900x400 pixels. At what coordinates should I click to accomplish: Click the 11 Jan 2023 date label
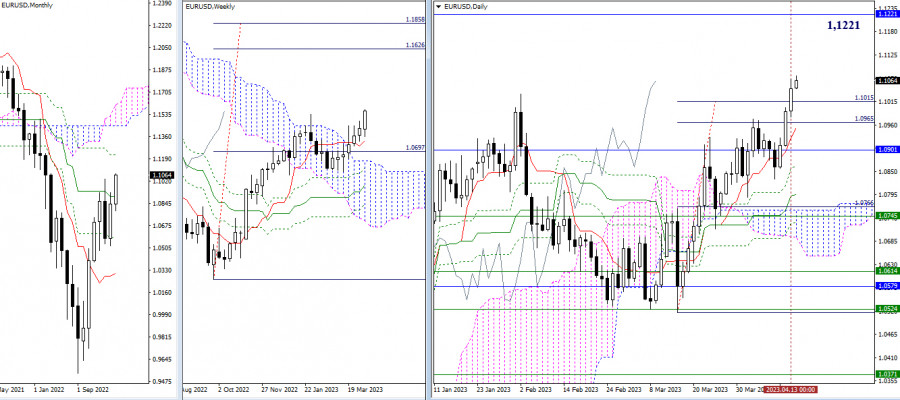pos(451,389)
